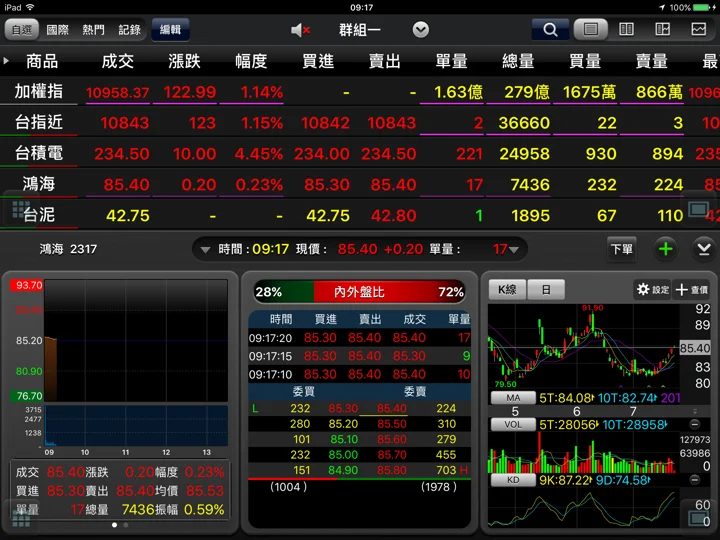Tap the 委買 bid header

click(304, 392)
